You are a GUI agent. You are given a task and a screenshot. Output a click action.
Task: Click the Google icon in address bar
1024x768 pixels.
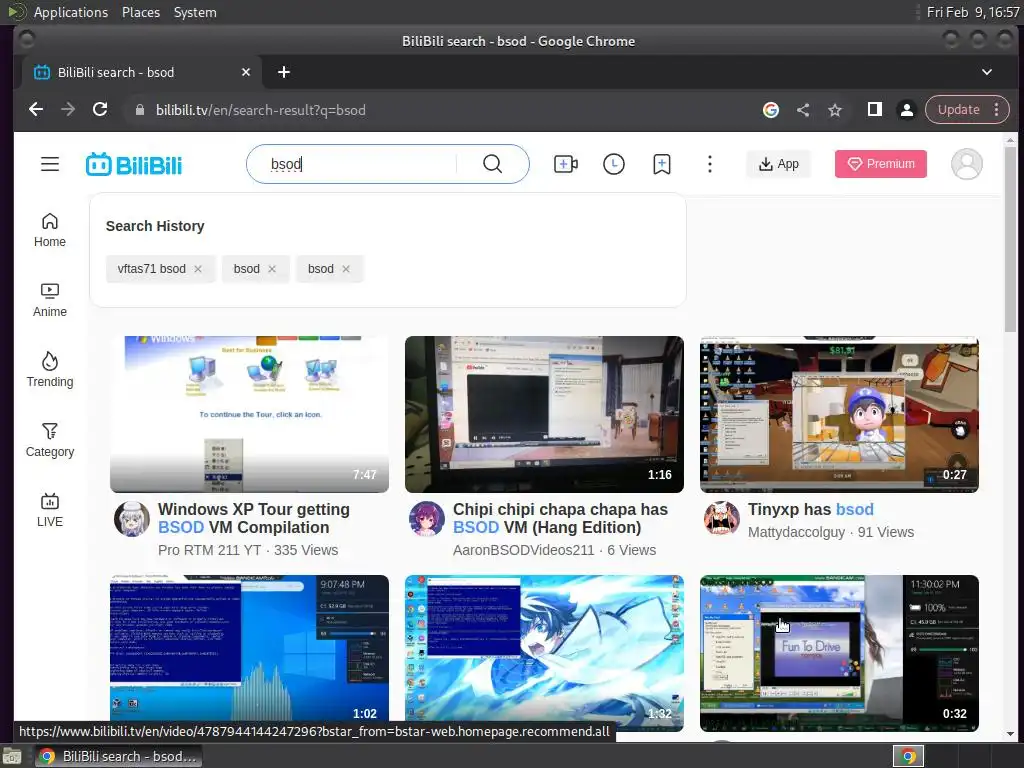pos(771,110)
